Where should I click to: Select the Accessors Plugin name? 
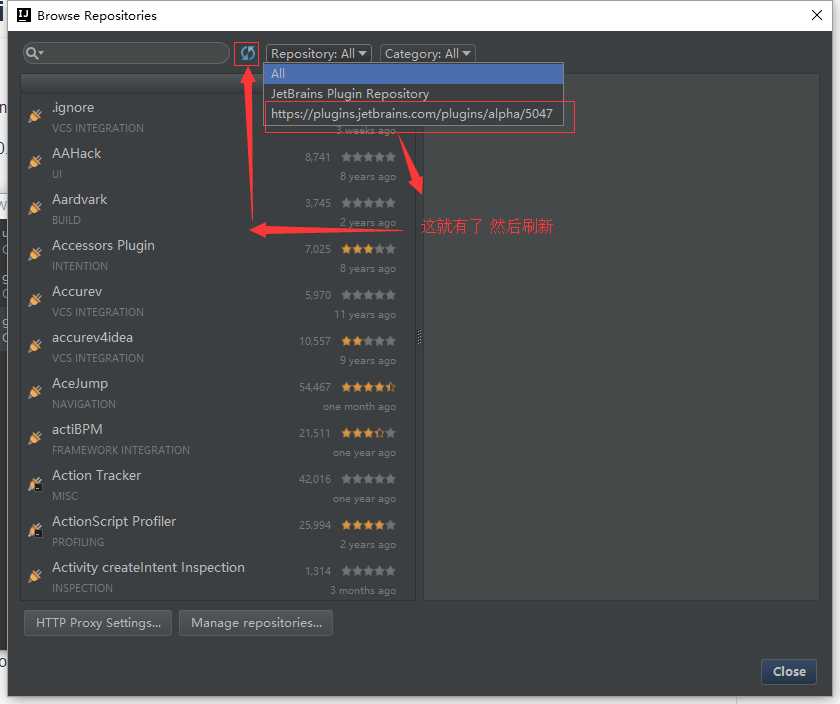[103, 245]
